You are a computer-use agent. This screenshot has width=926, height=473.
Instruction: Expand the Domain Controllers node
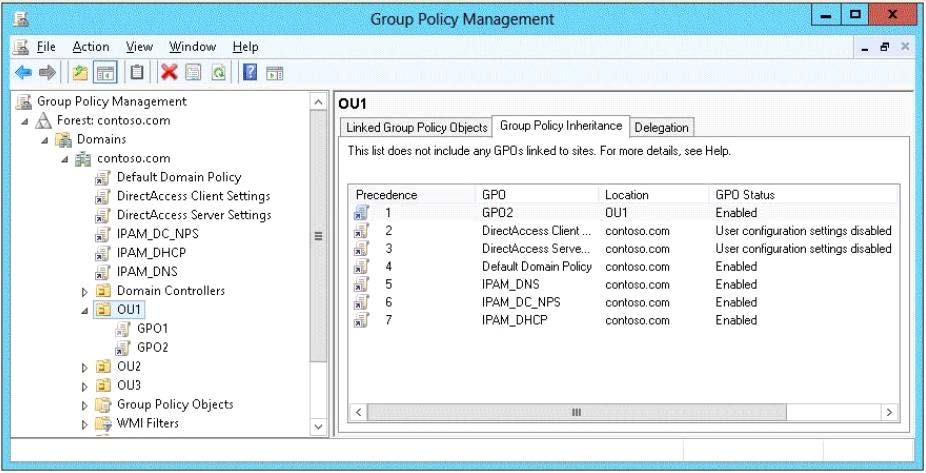(x=85, y=291)
